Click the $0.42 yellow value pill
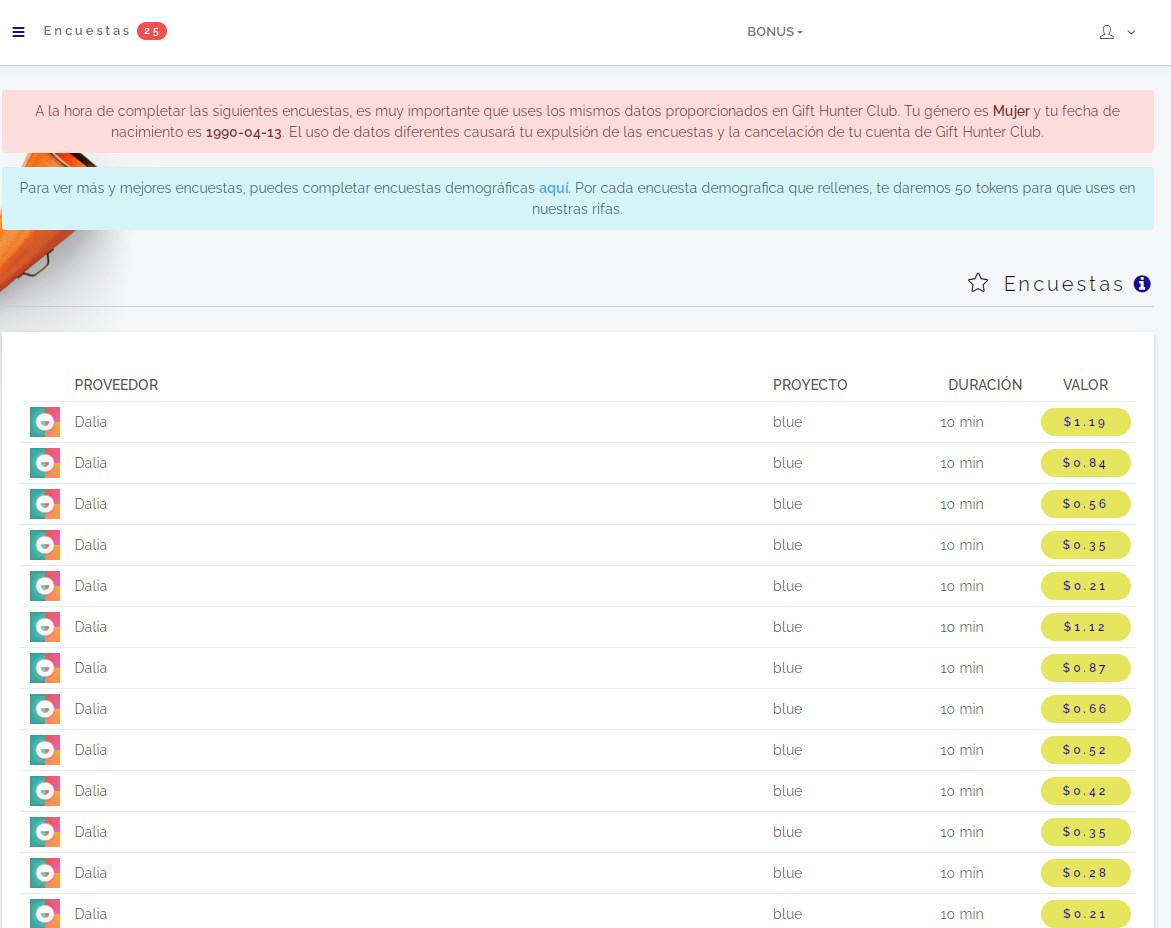The image size is (1171, 928). pos(1085,791)
